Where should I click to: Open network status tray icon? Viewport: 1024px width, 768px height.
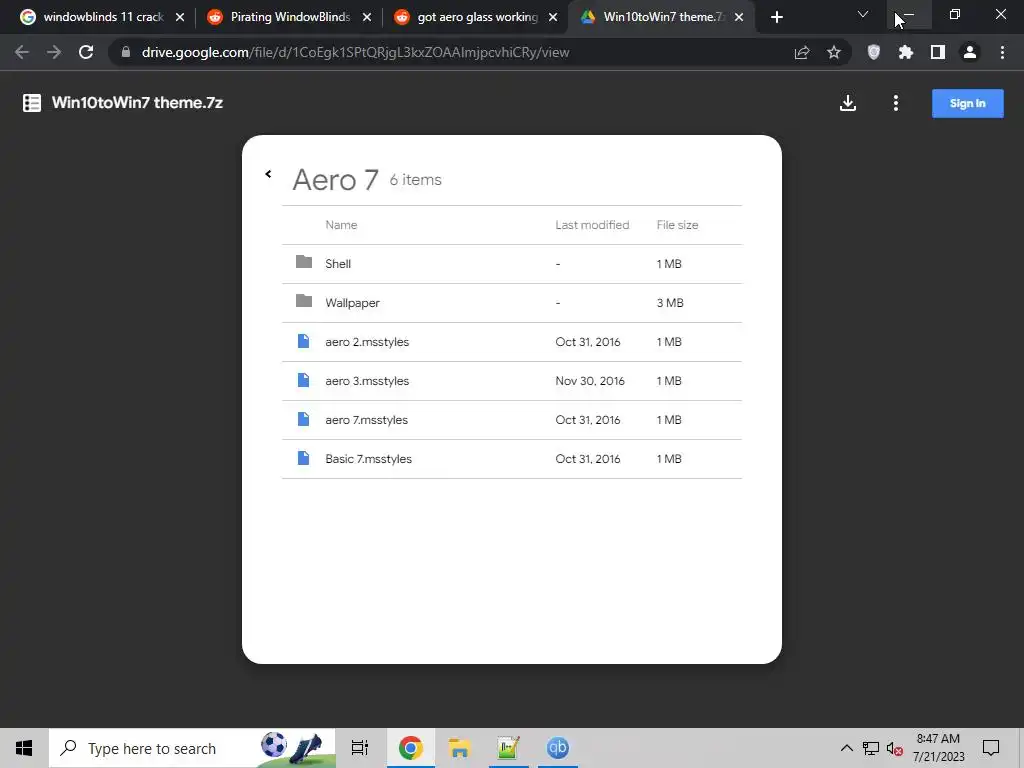[871, 748]
